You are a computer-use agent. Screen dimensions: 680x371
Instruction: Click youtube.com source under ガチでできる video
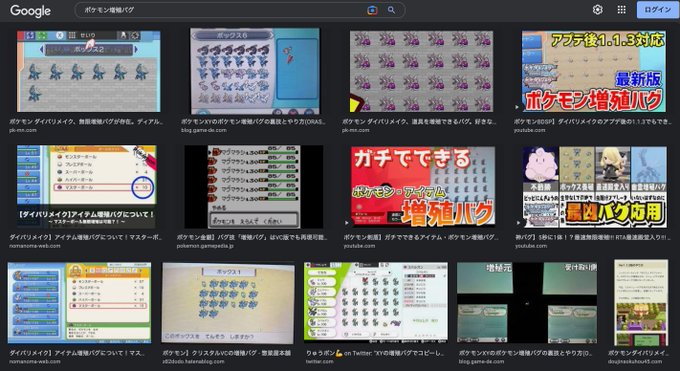pos(359,246)
